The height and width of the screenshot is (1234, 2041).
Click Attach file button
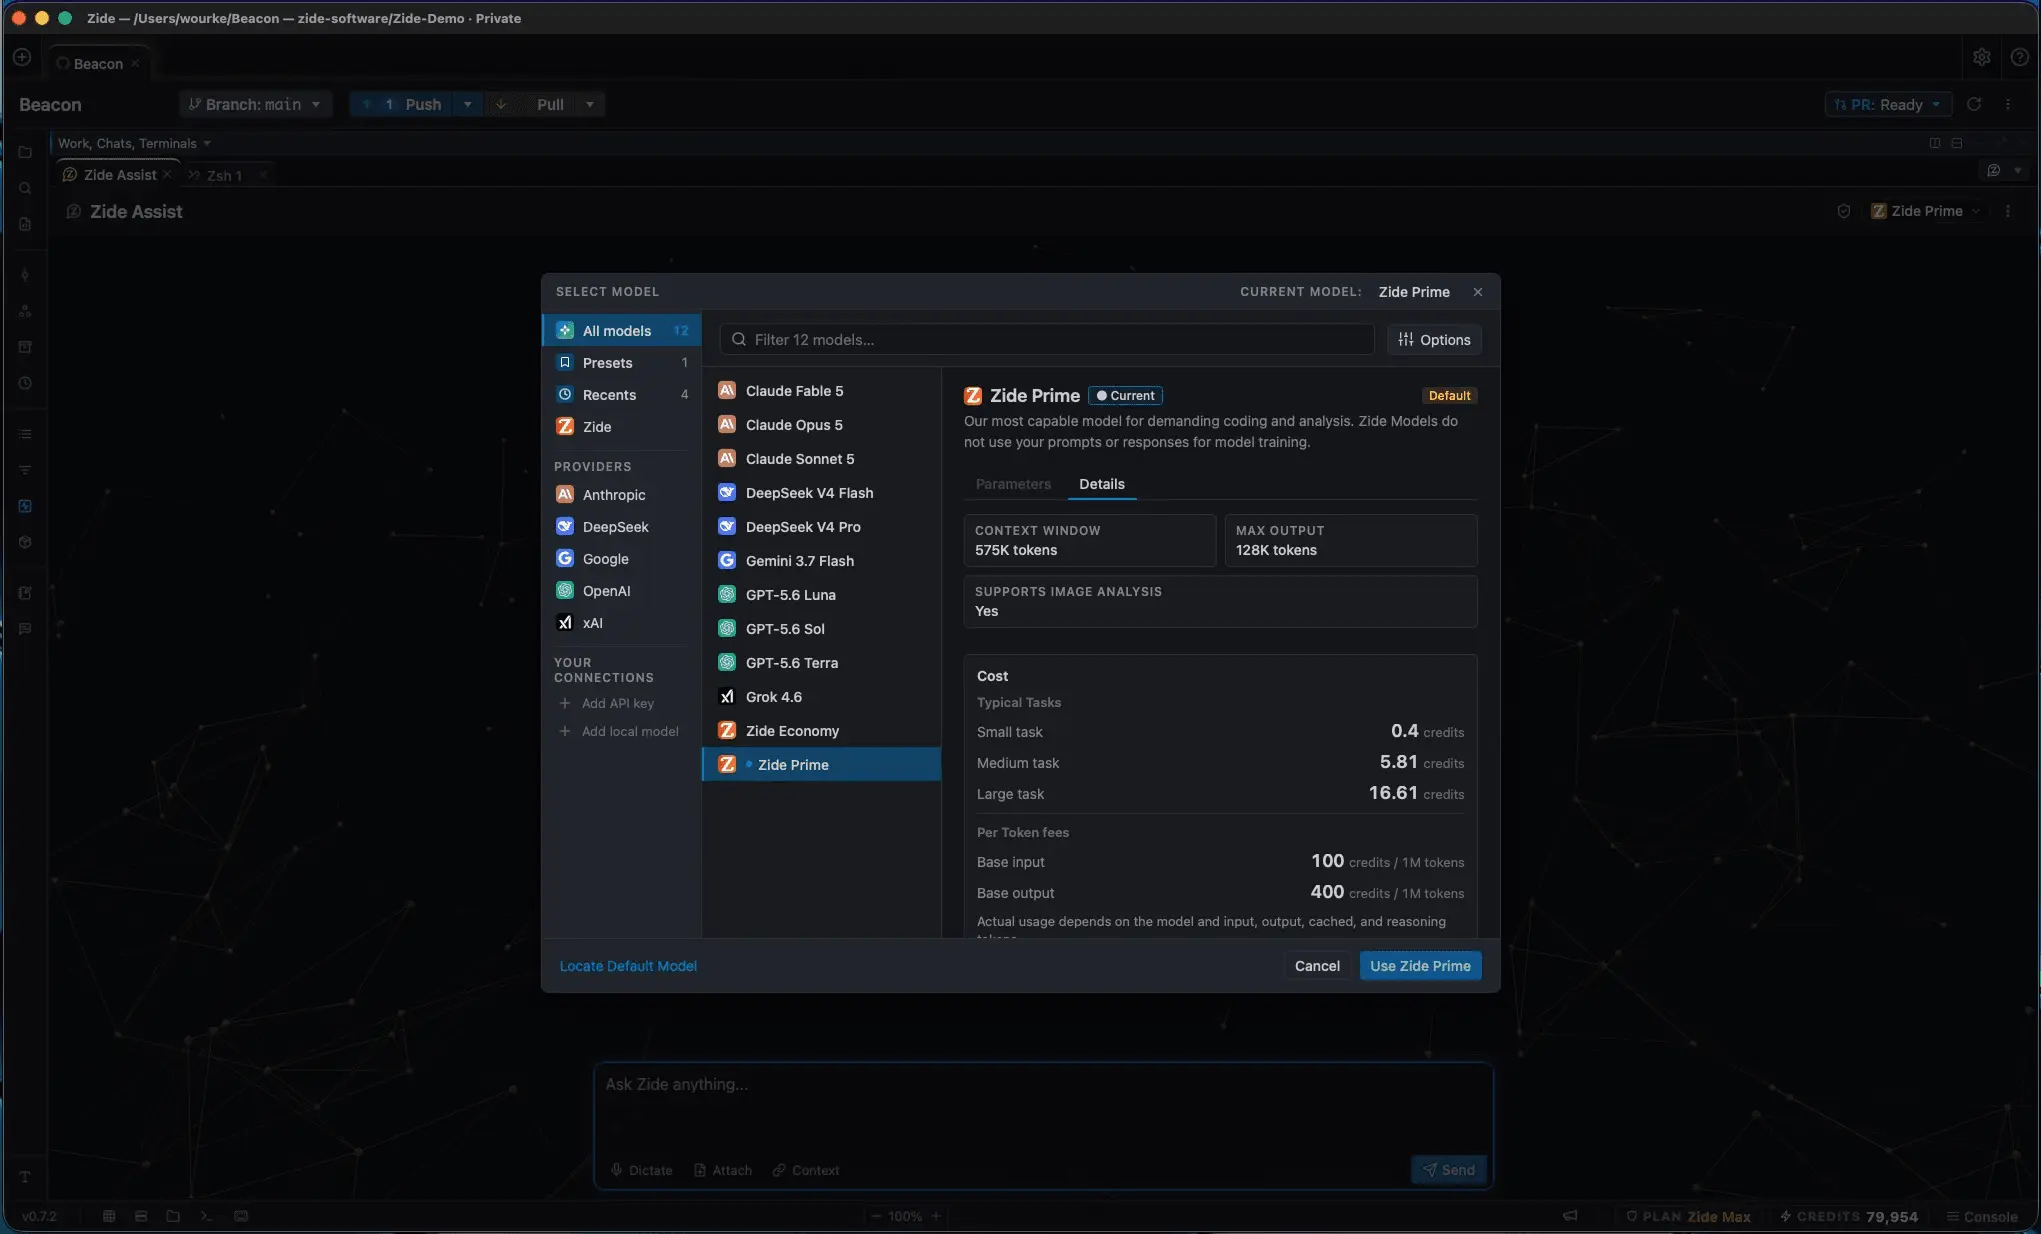point(722,1170)
